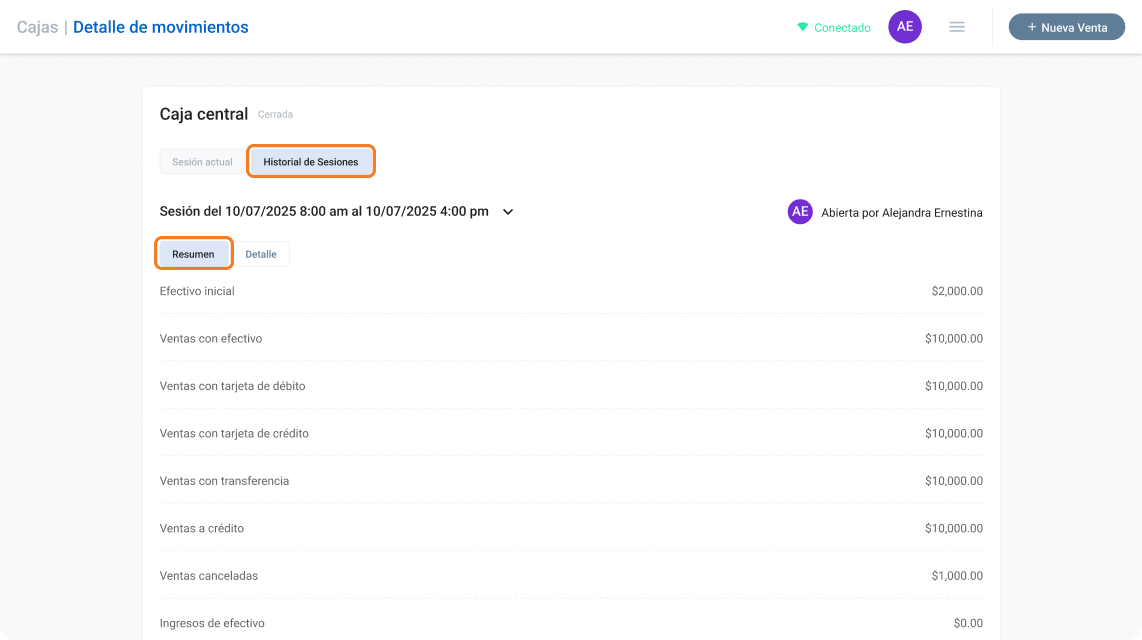Click the Ventas con efectivo amount

(x=953, y=339)
